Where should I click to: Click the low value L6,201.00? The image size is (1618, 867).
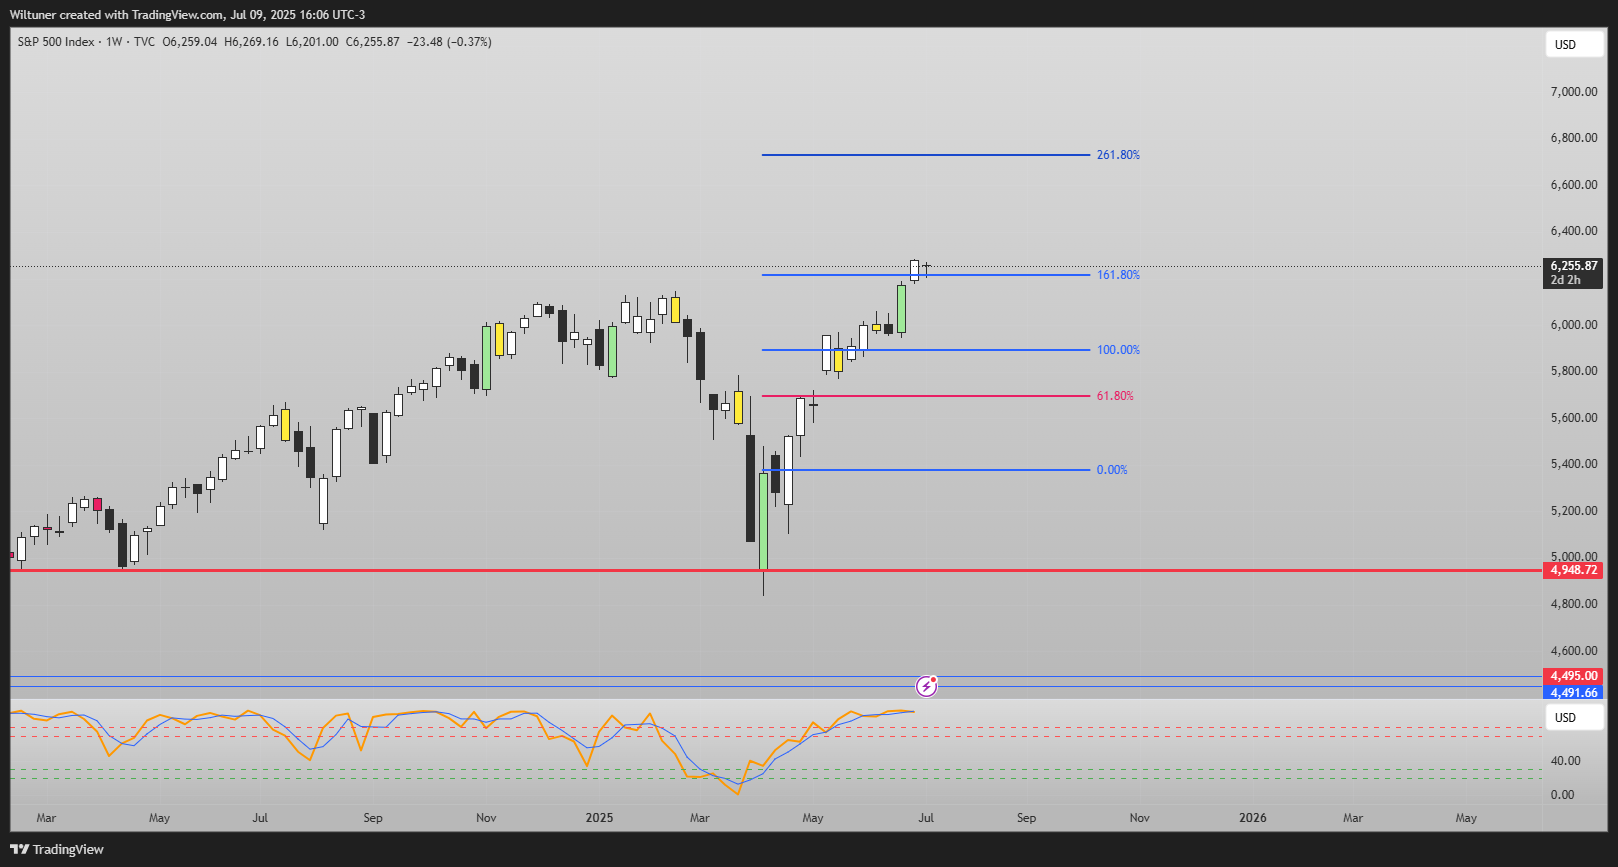(312, 42)
